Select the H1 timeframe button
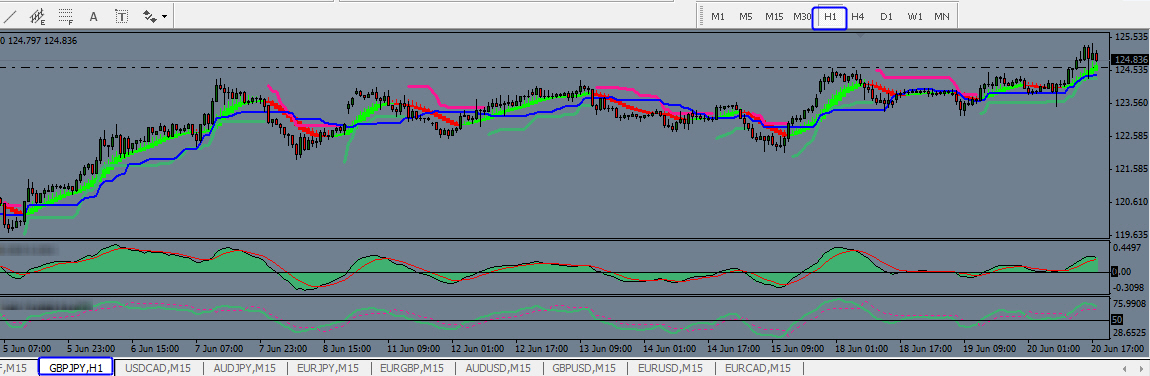The image size is (1150, 376). coord(830,18)
